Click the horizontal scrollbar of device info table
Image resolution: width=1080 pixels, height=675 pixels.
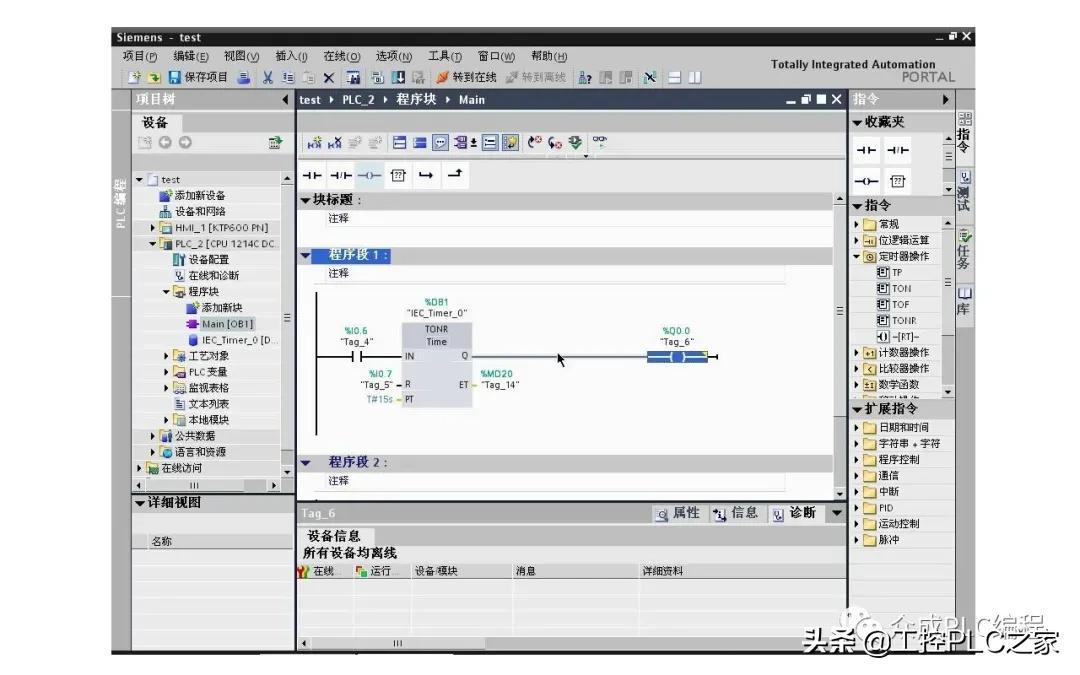pos(397,643)
